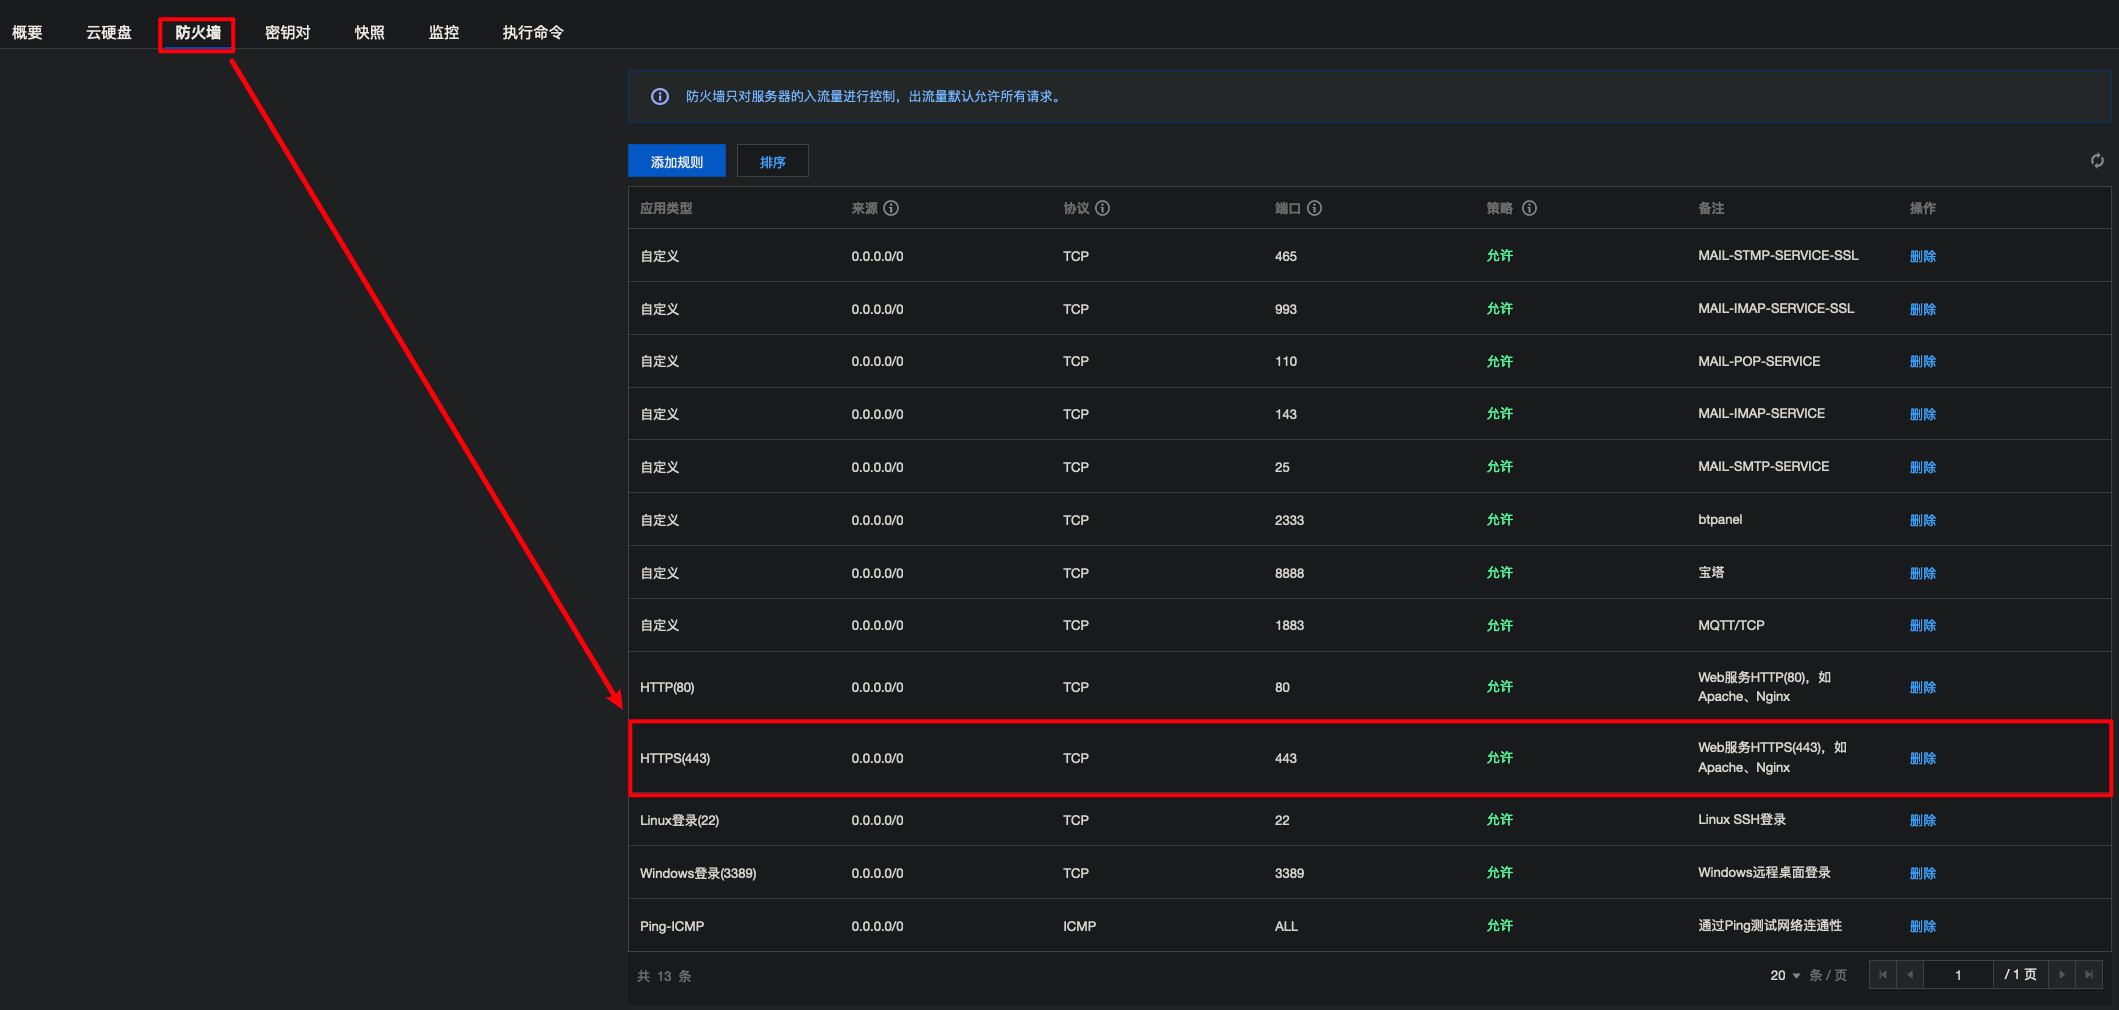Click the 宝塔 remark text
The image size is (2119, 1010).
pyautogui.click(x=1711, y=573)
